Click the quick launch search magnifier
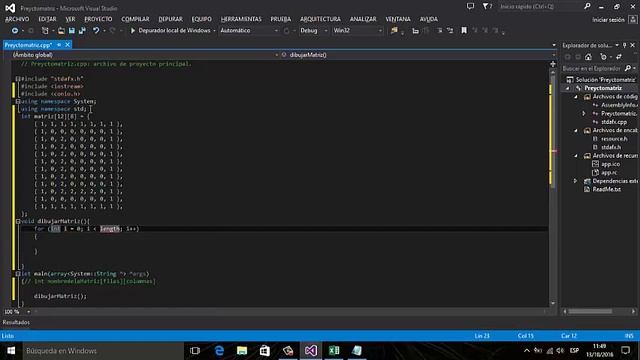This screenshot has width=640, height=360. pyautogui.click(x=587, y=7)
